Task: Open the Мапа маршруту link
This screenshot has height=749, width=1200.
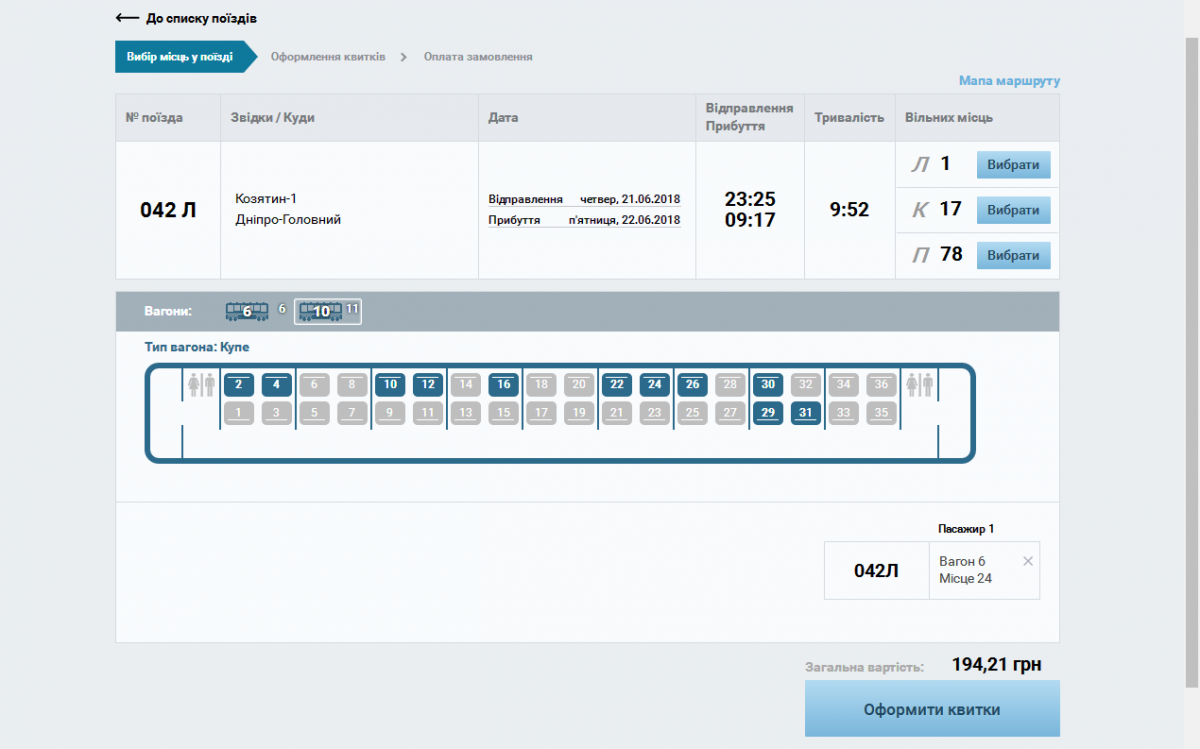Action: point(1009,81)
